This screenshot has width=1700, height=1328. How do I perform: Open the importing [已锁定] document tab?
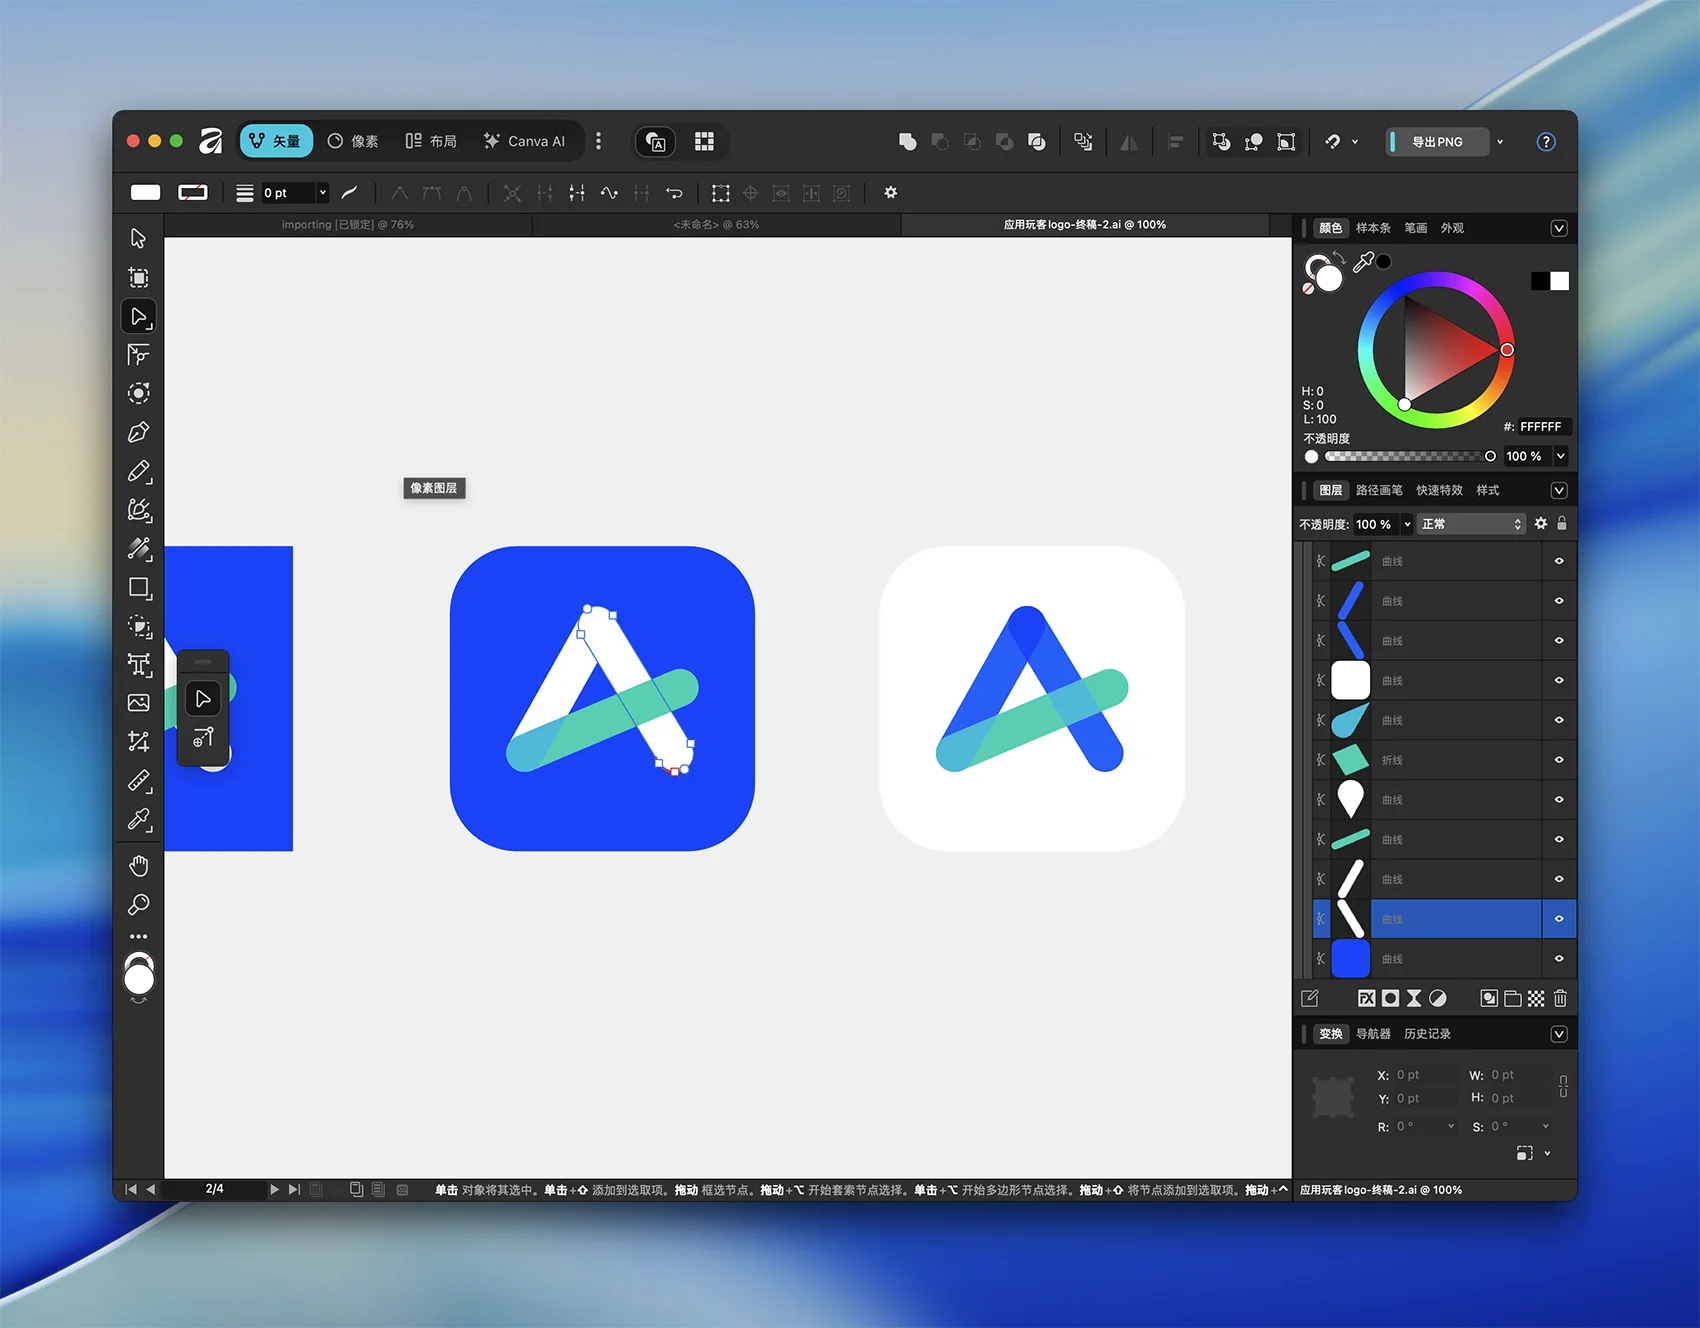coord(348,225)
